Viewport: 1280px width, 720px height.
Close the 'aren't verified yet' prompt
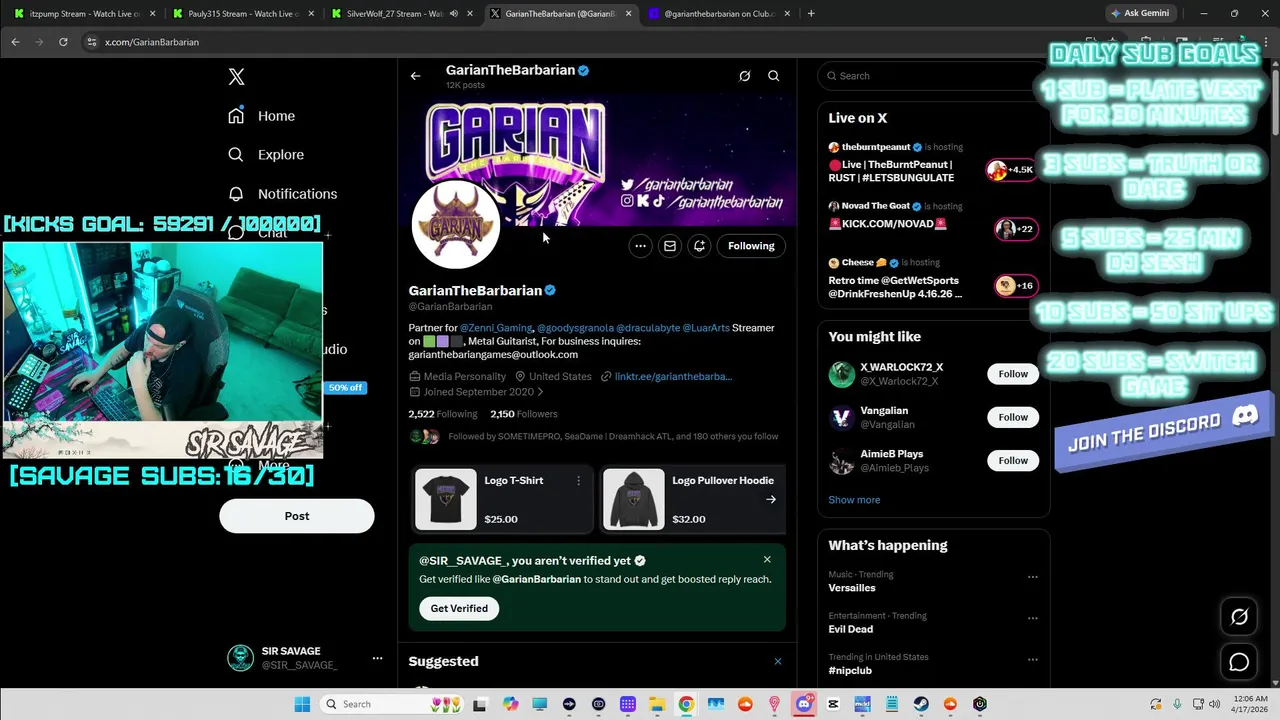coord(767,560)
